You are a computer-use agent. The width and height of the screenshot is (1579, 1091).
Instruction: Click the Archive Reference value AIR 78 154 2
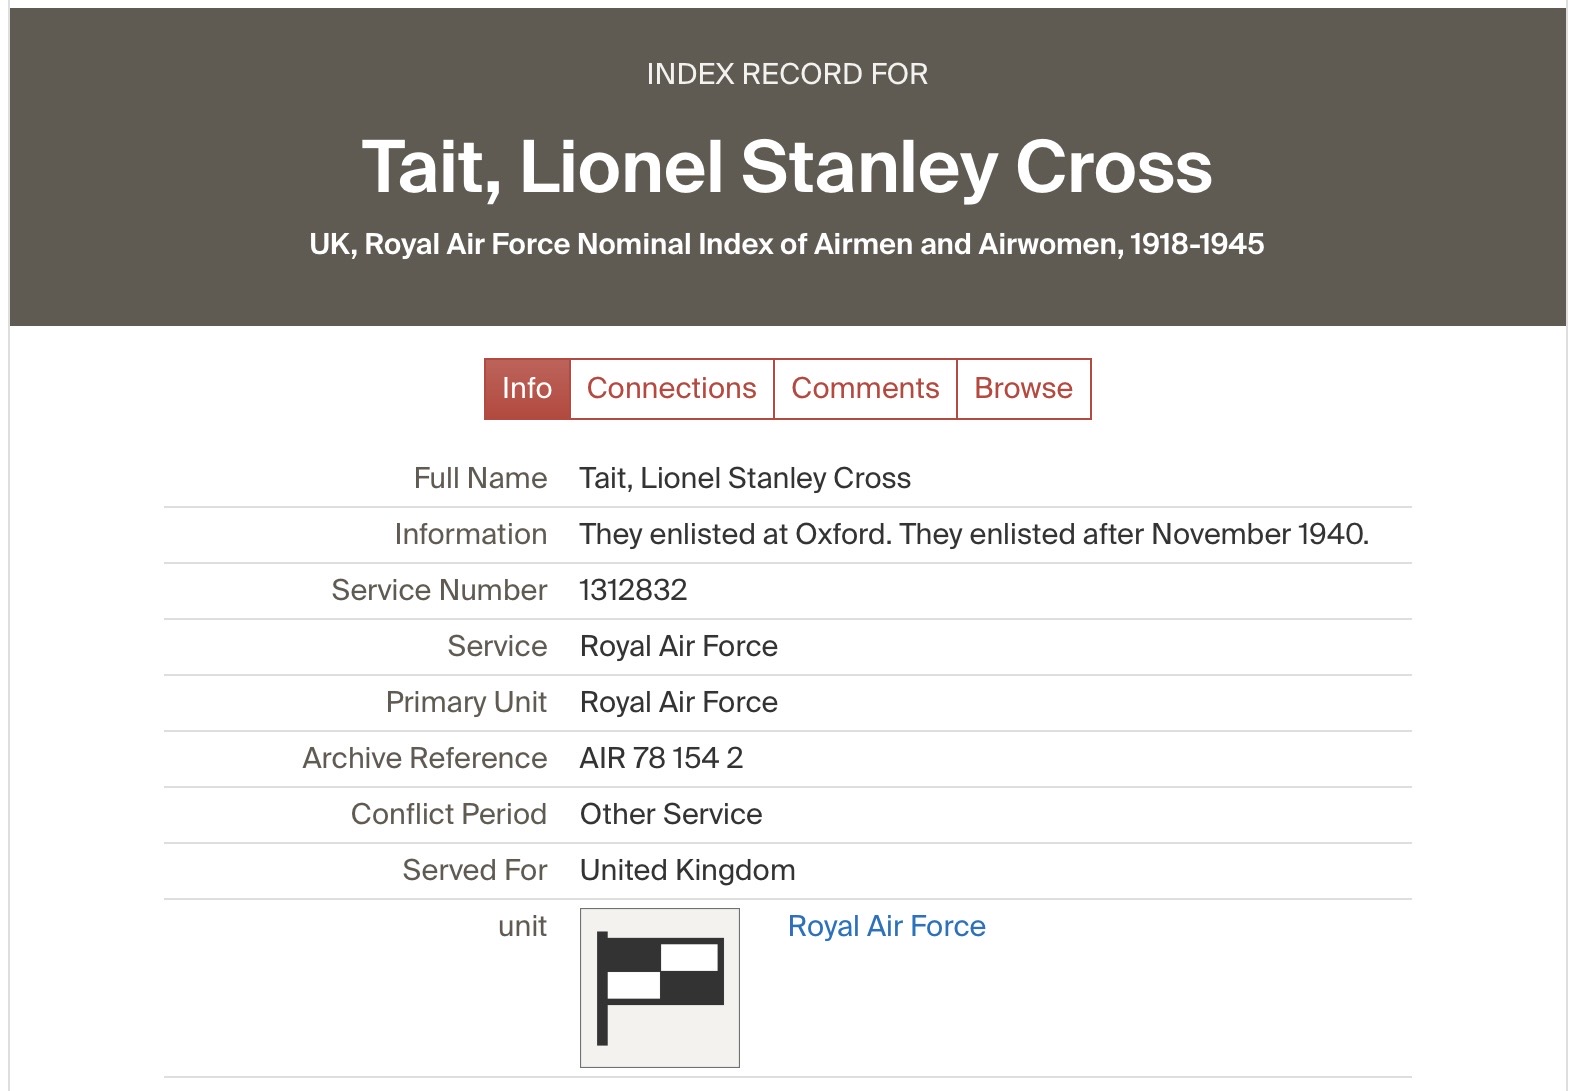[661, 758]
